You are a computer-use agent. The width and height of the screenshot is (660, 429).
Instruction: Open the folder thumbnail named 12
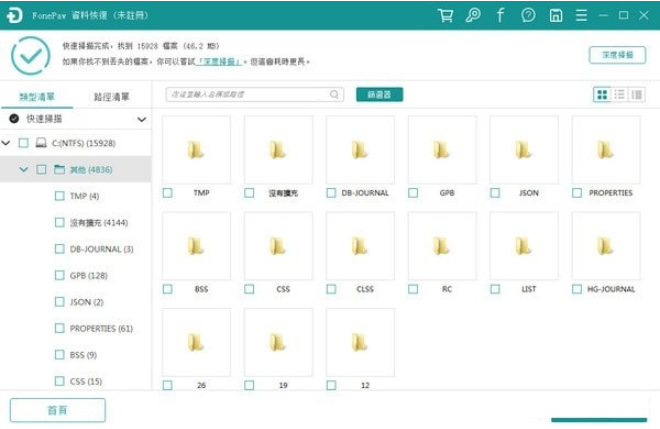(360, 342)
